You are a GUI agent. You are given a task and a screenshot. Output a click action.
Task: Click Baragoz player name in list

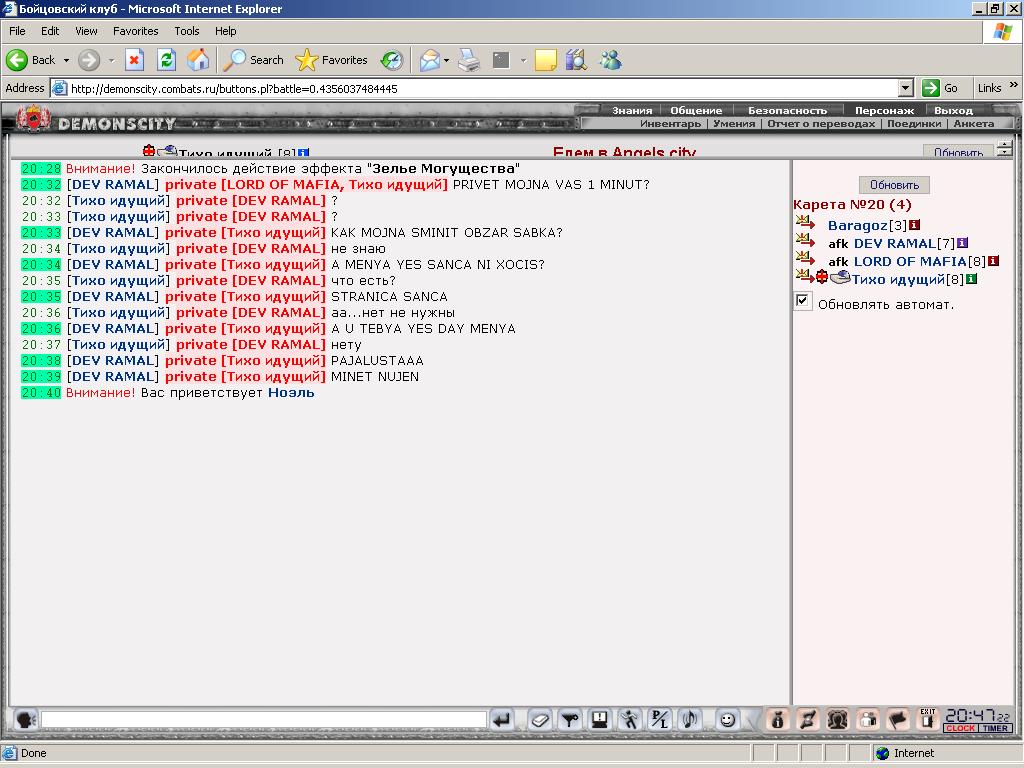pos(857,225)
